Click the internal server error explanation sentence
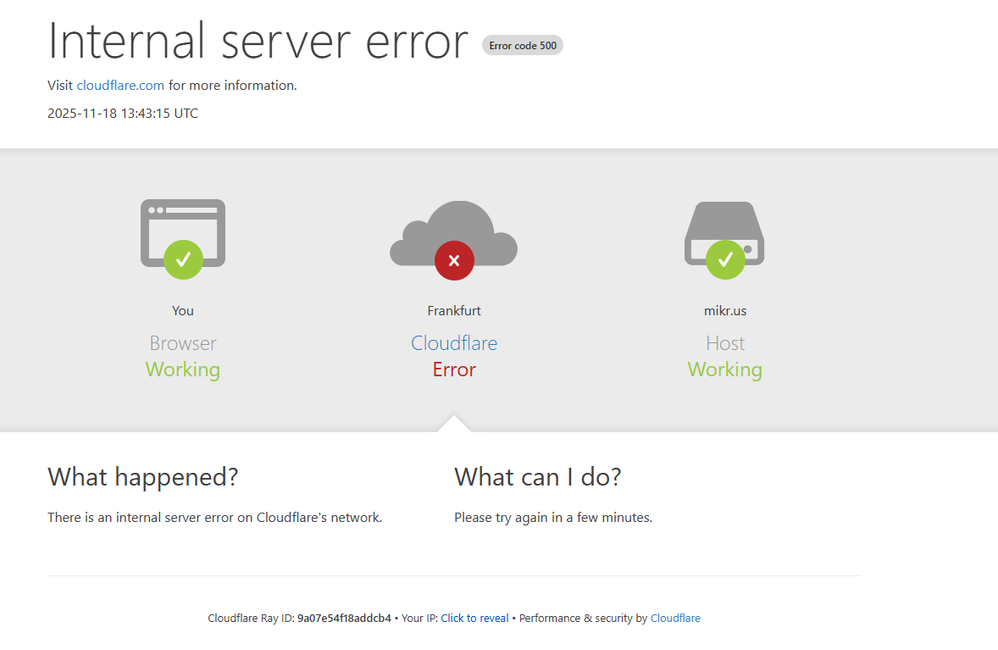The width and height of the screenshot is (998, 650). point(214,518)
